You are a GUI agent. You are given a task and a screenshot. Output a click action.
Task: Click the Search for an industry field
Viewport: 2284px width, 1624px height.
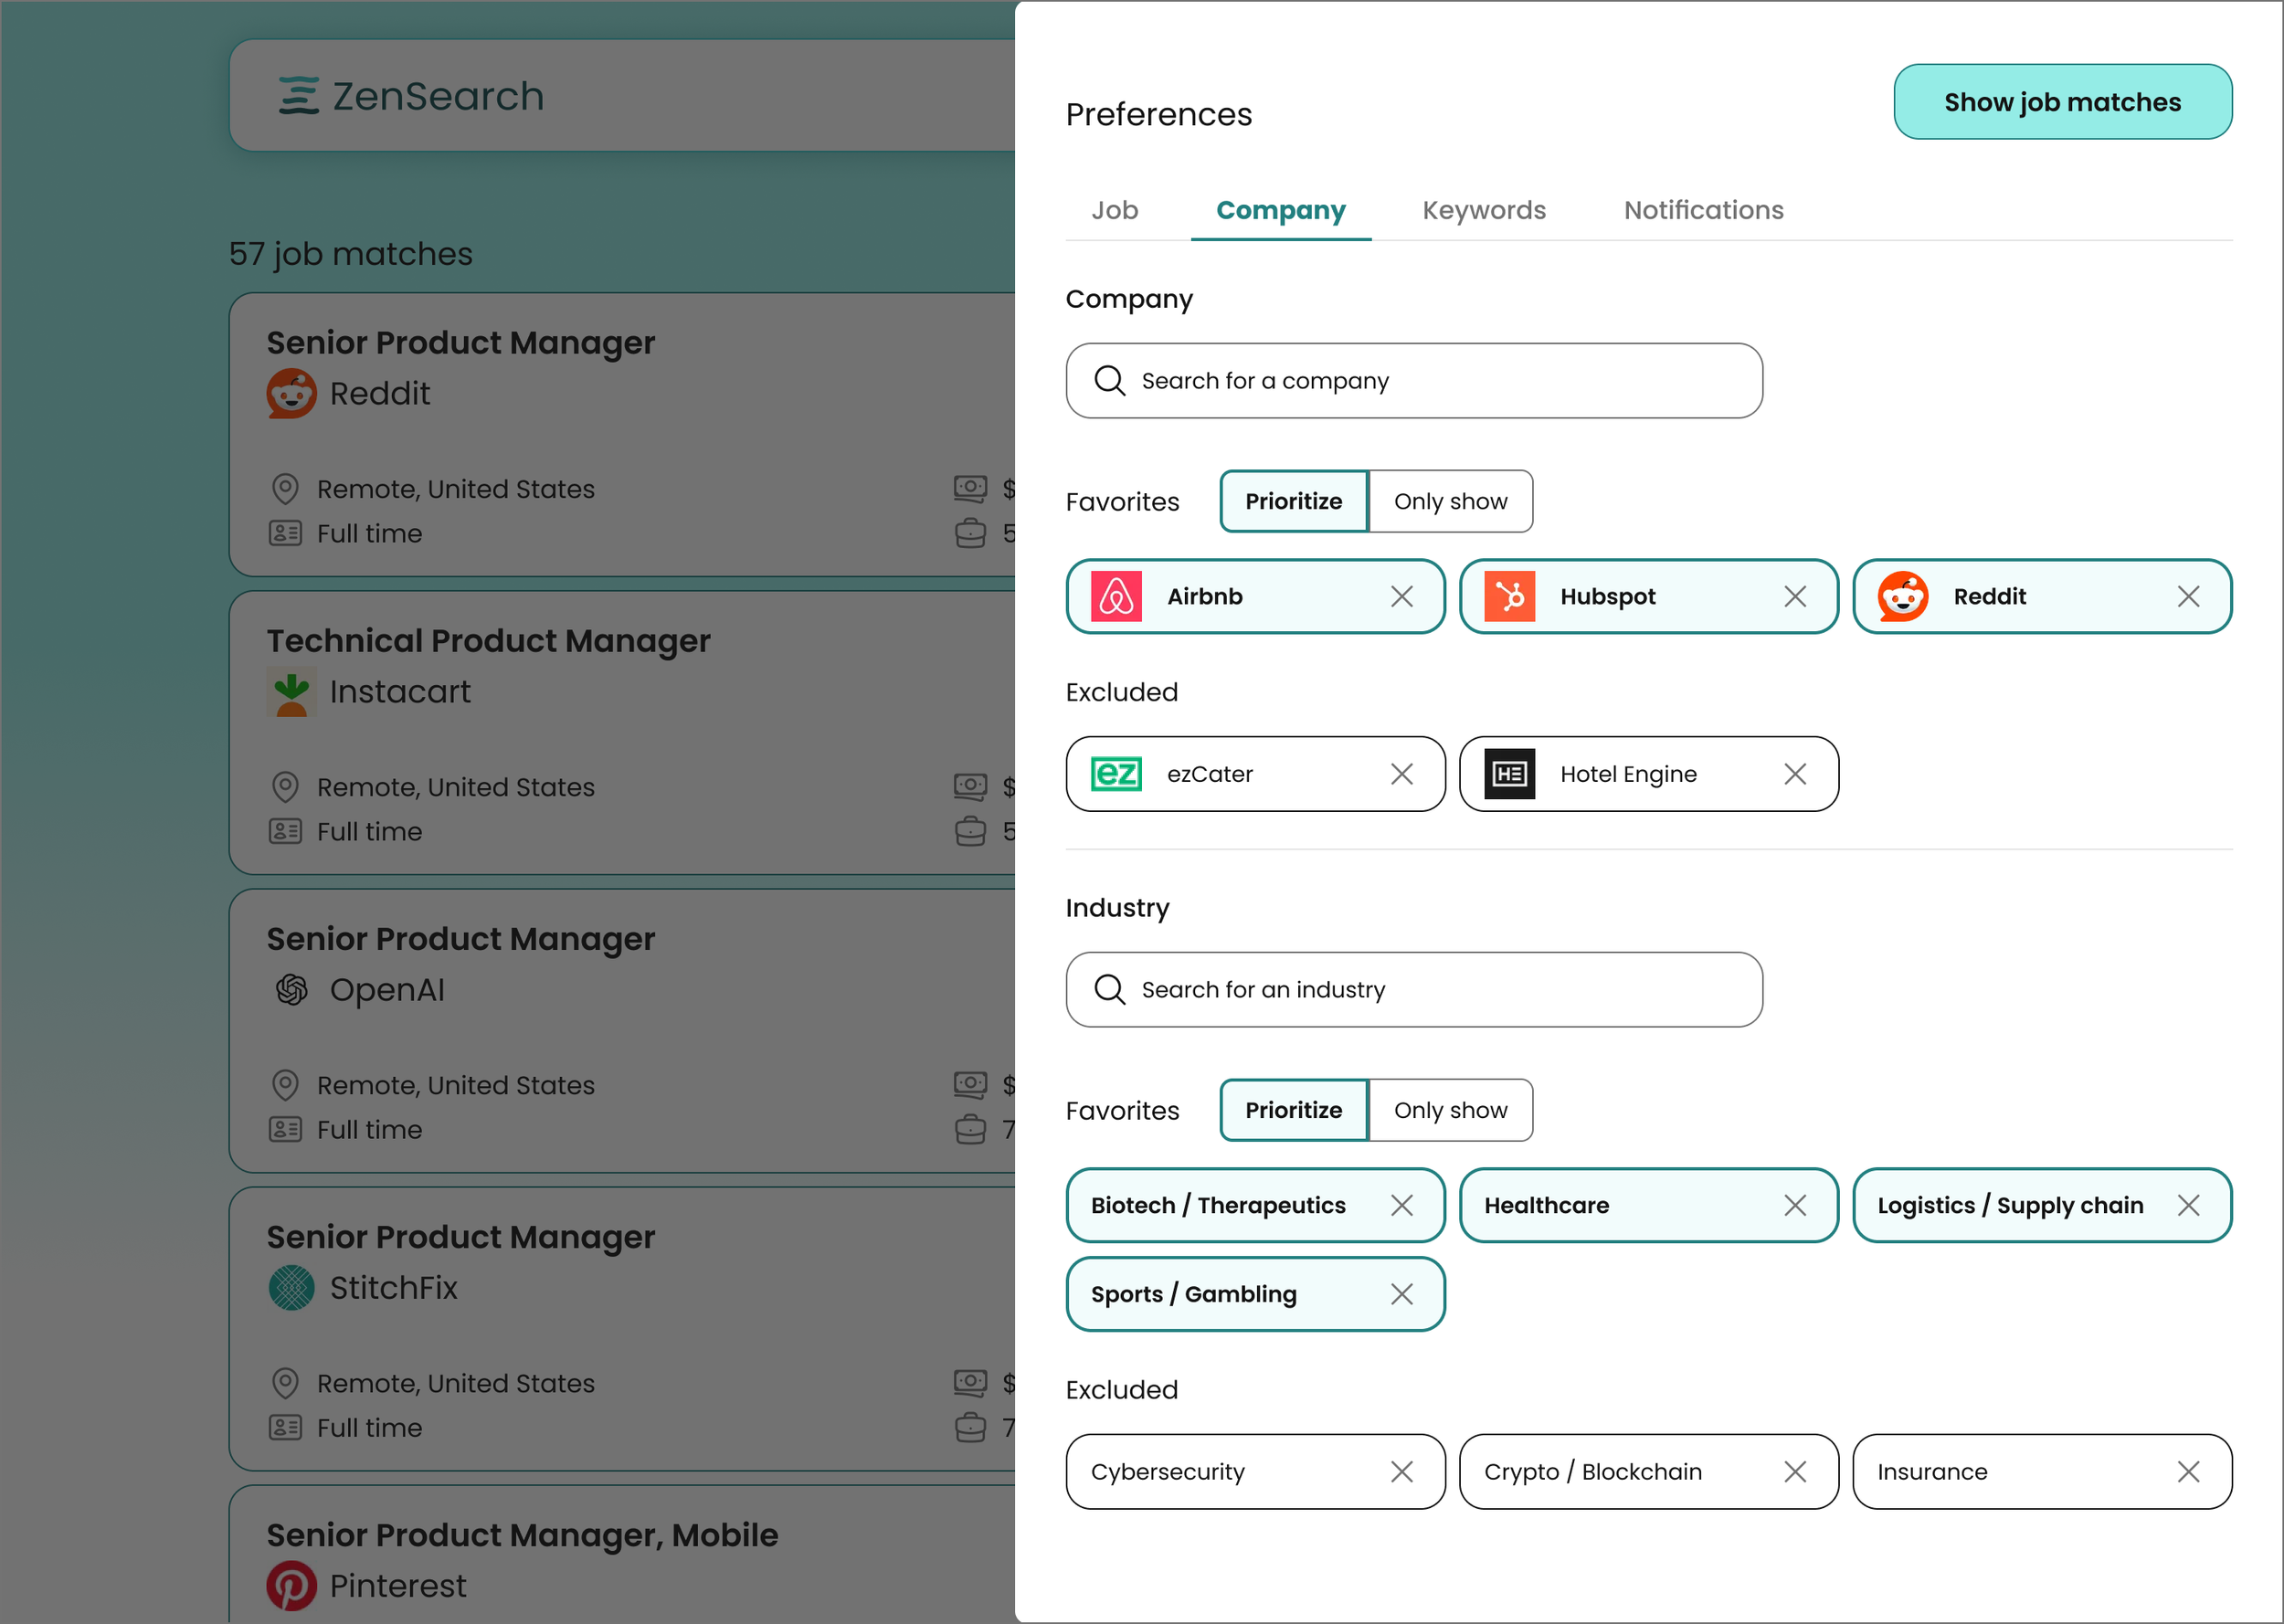(1412, 990)
